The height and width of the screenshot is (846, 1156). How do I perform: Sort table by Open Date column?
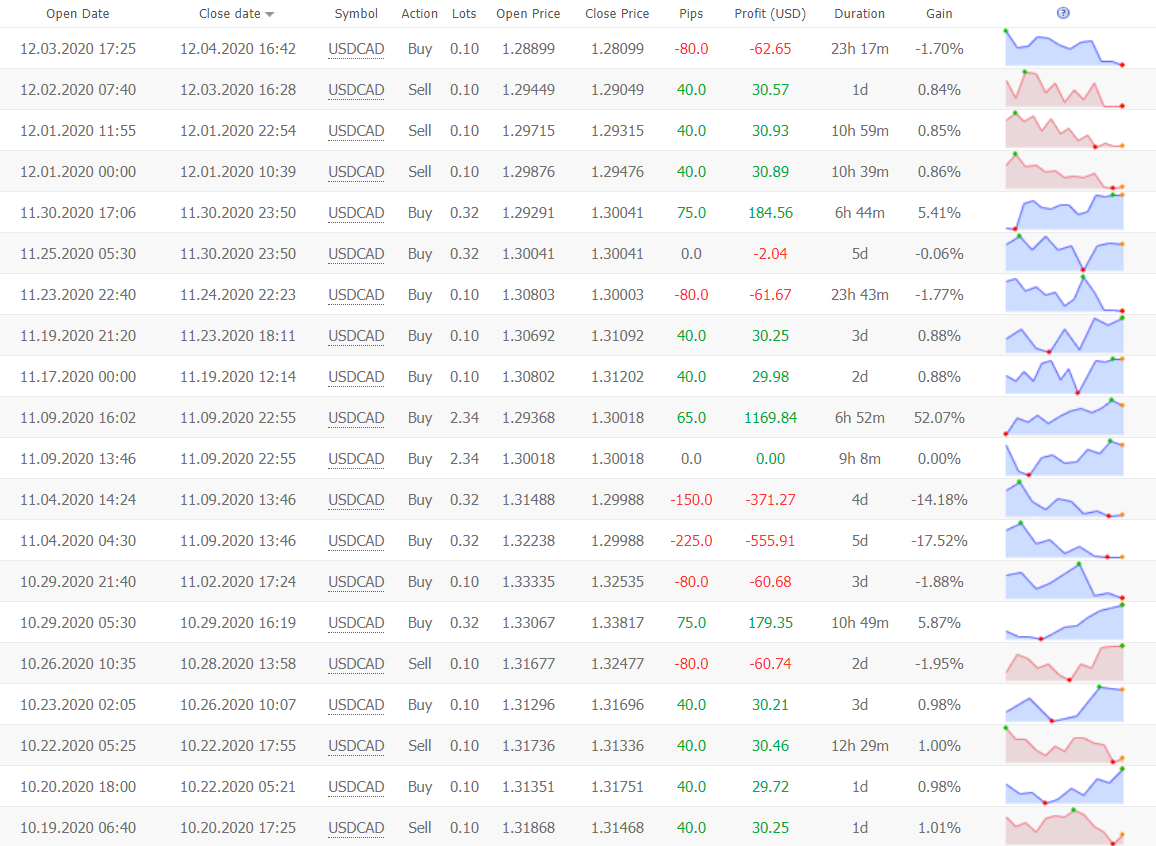click(x=78, y=14)
